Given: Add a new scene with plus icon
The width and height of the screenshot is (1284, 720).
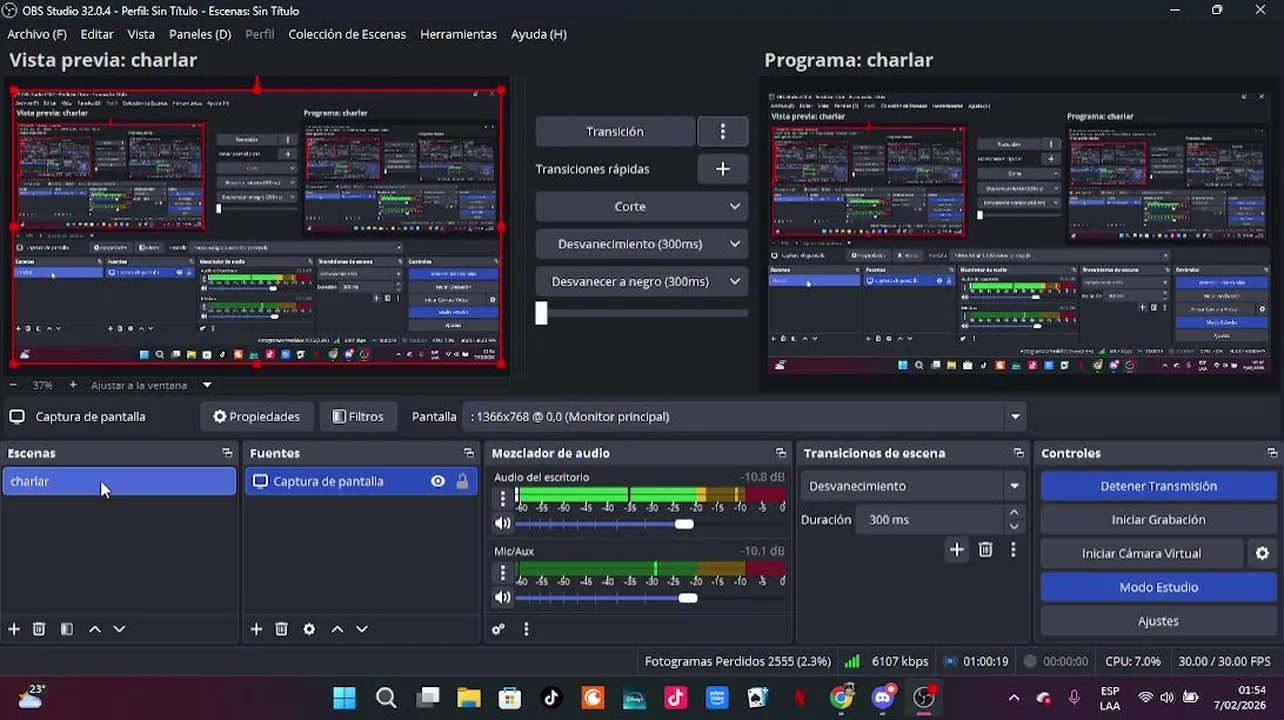Looking at the screenshot, I should coord(14,629).
